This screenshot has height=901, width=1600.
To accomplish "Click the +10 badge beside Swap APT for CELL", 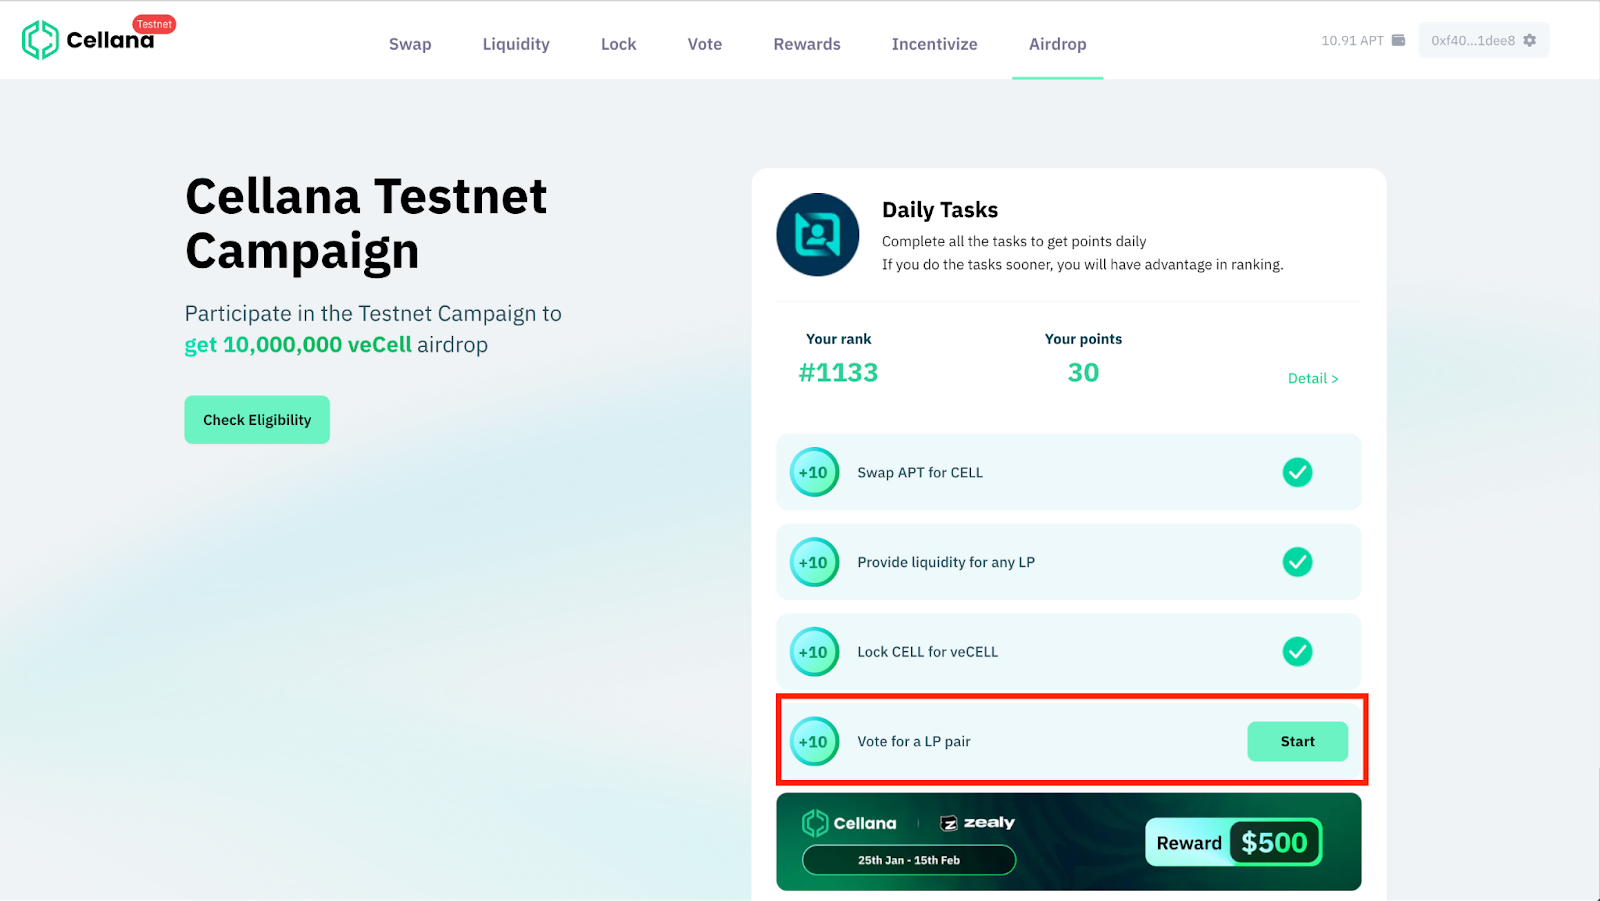I will tap(814, 472).
